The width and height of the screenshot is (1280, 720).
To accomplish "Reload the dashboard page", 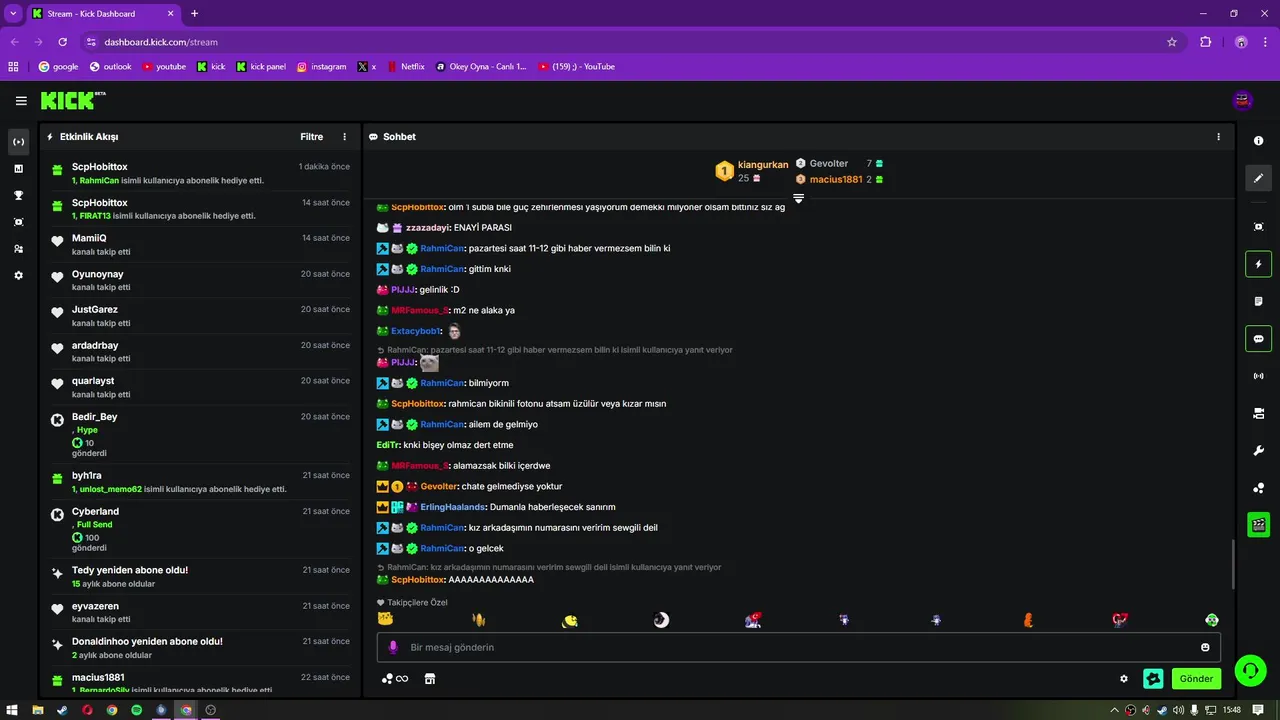I will (x=62, y=42).
